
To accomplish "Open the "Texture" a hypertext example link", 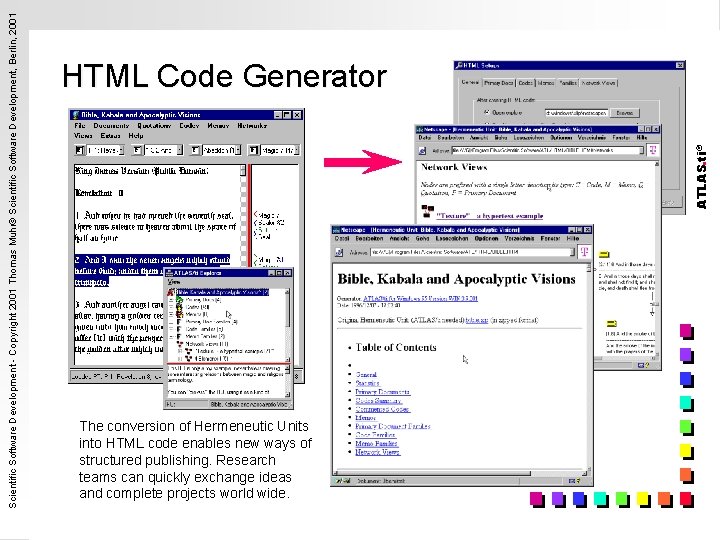I will (x=490, y=215).
